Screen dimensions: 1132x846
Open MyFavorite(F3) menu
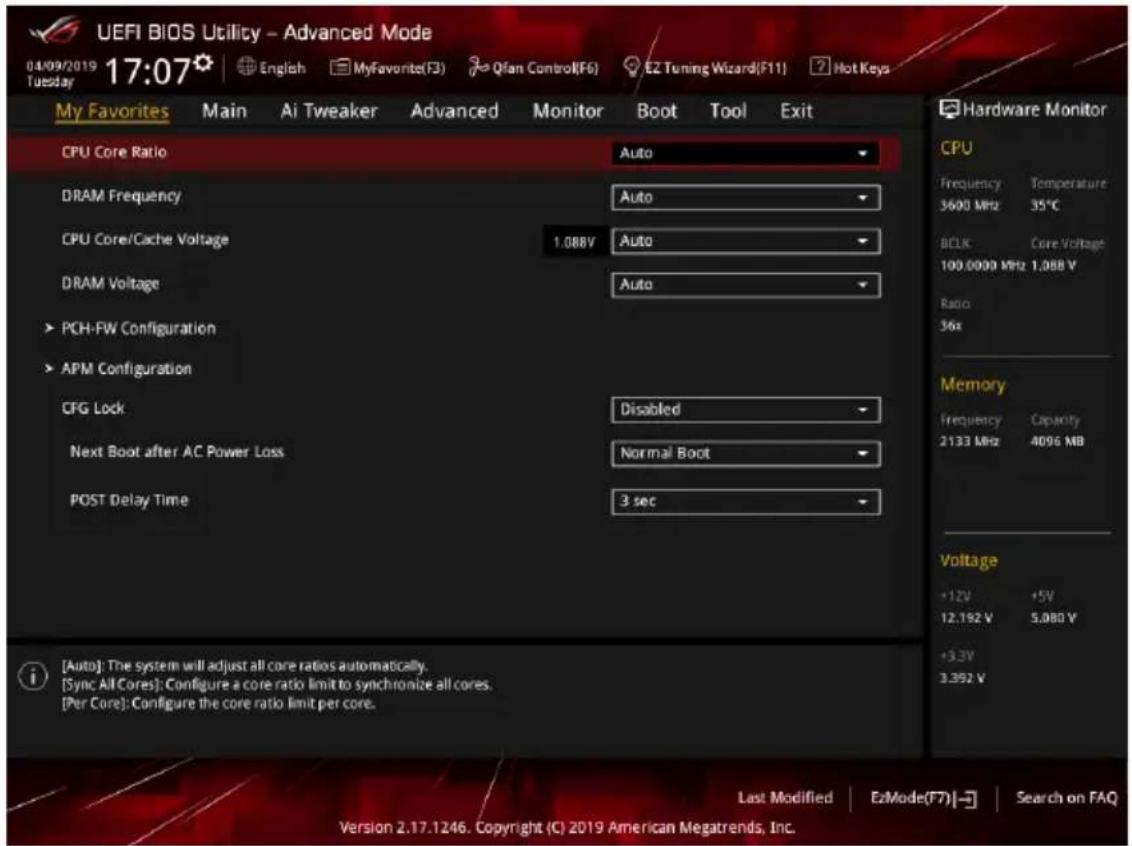point(388,68)
